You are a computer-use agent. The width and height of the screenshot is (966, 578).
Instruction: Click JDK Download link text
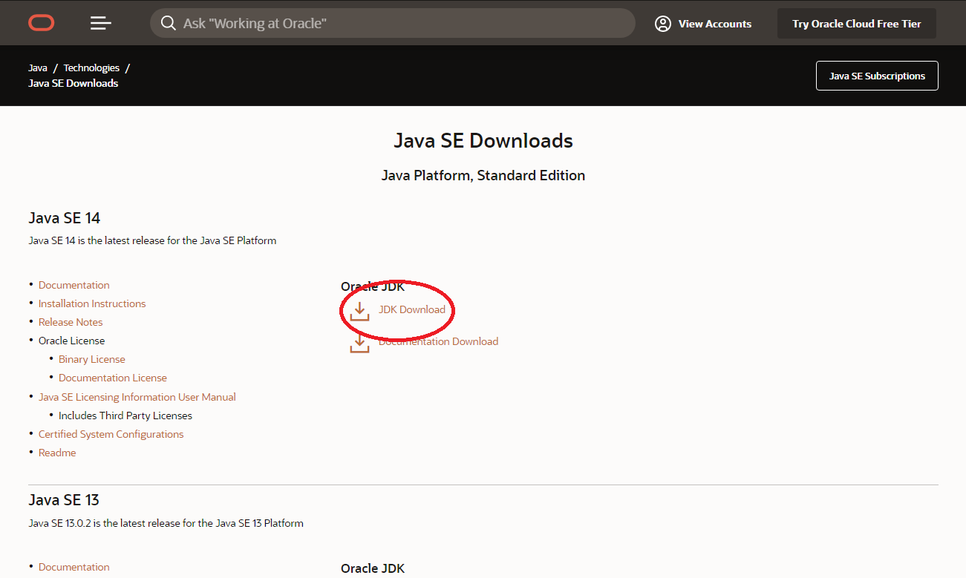coord(412,309)
